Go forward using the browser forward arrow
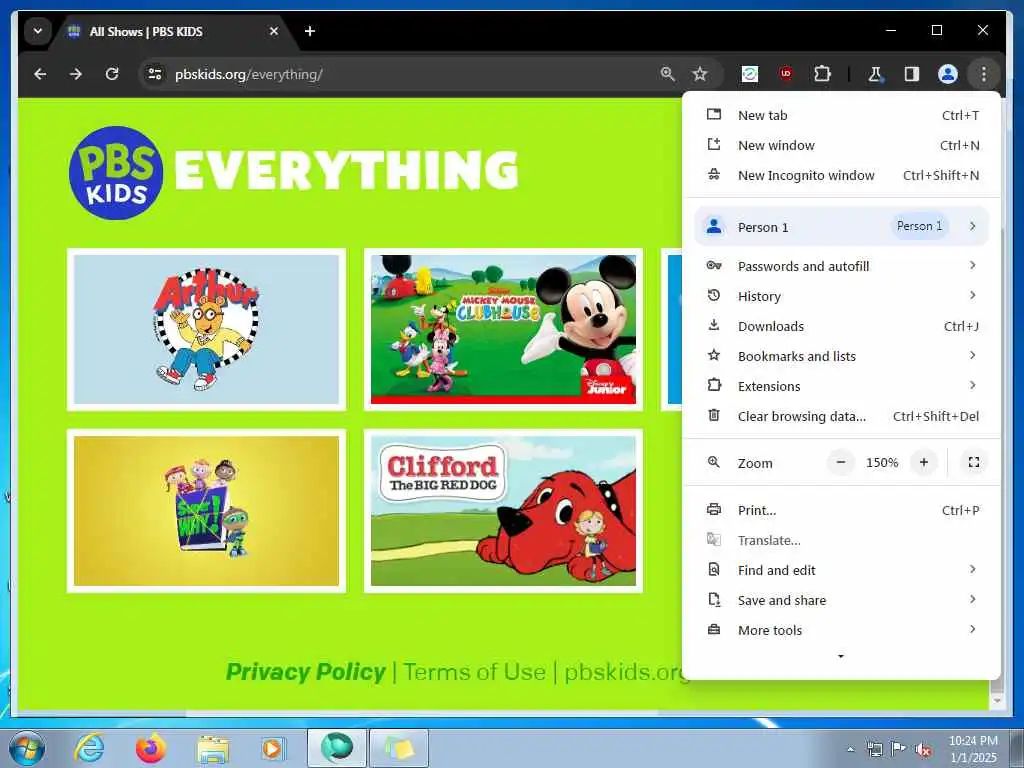Image resolution: width=1024 pixels, height=768 pixels. (76, 74)
